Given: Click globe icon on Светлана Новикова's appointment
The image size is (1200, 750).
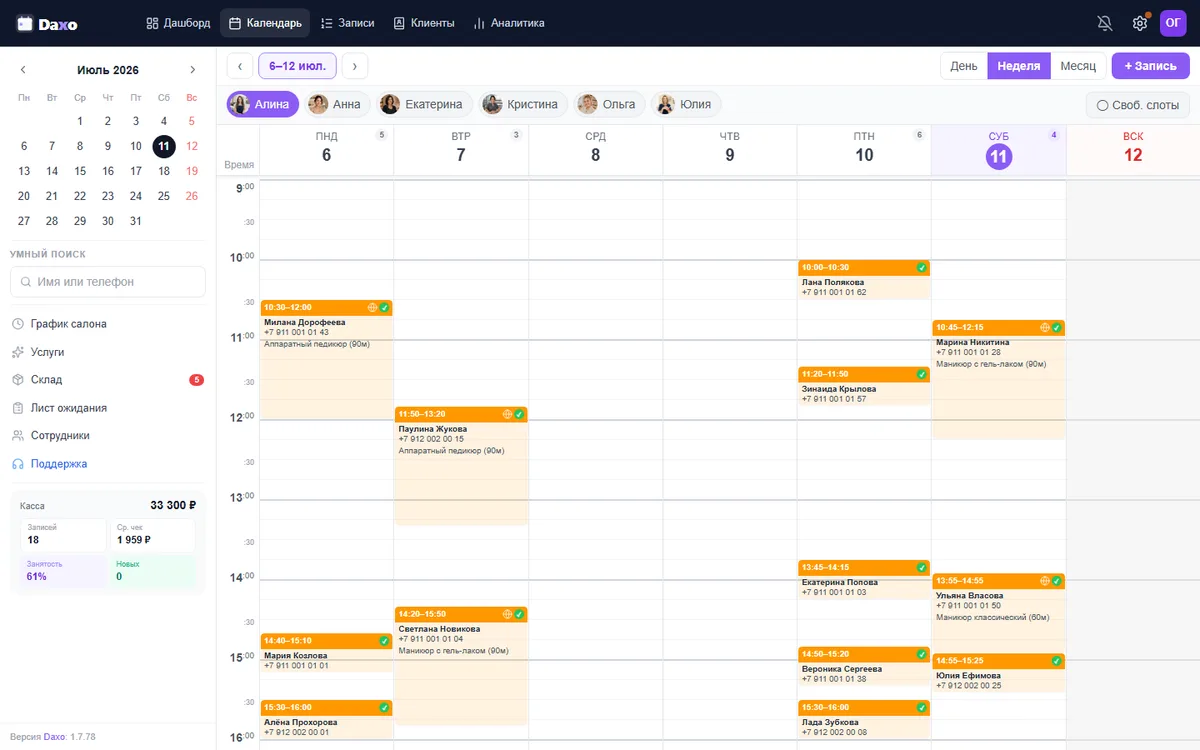Looking at the screenshot, I should click(507, 614).
